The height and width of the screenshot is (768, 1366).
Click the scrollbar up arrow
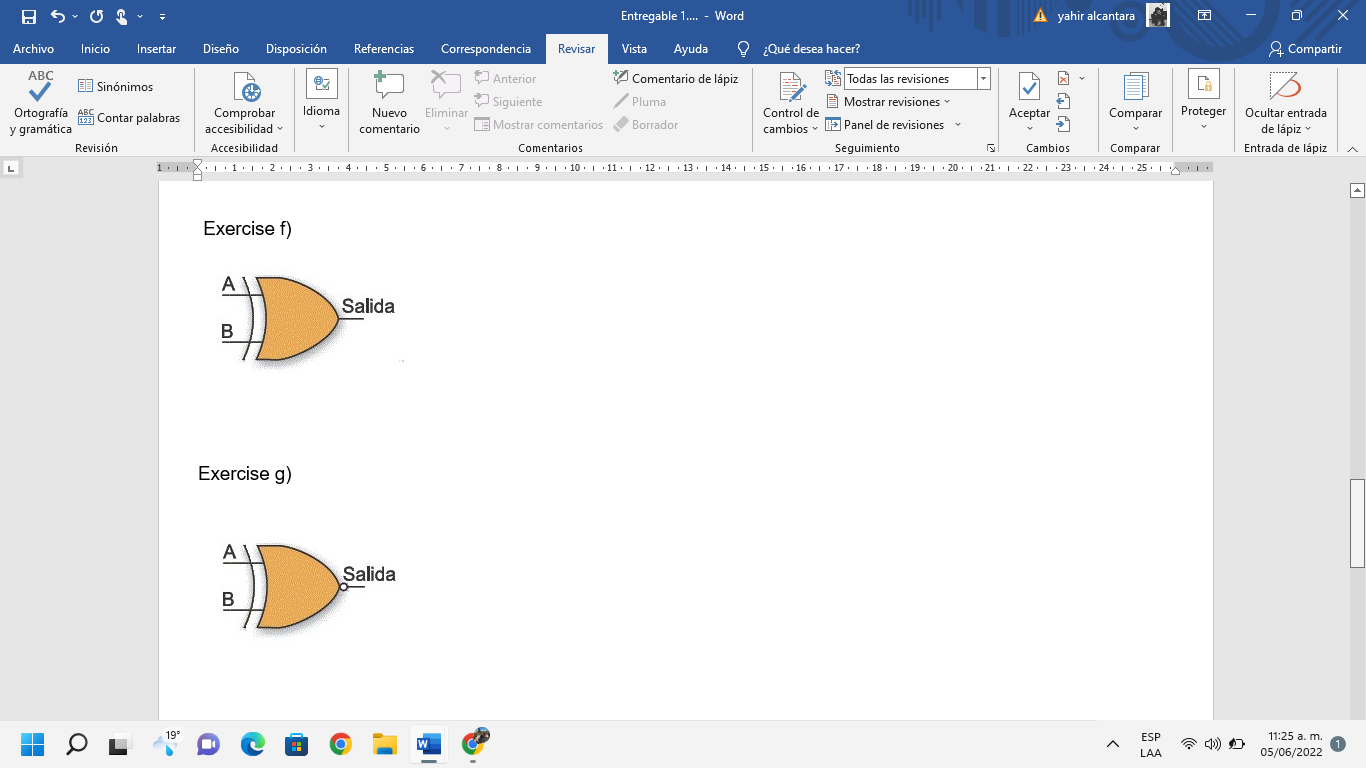[x=1357, y=190]
